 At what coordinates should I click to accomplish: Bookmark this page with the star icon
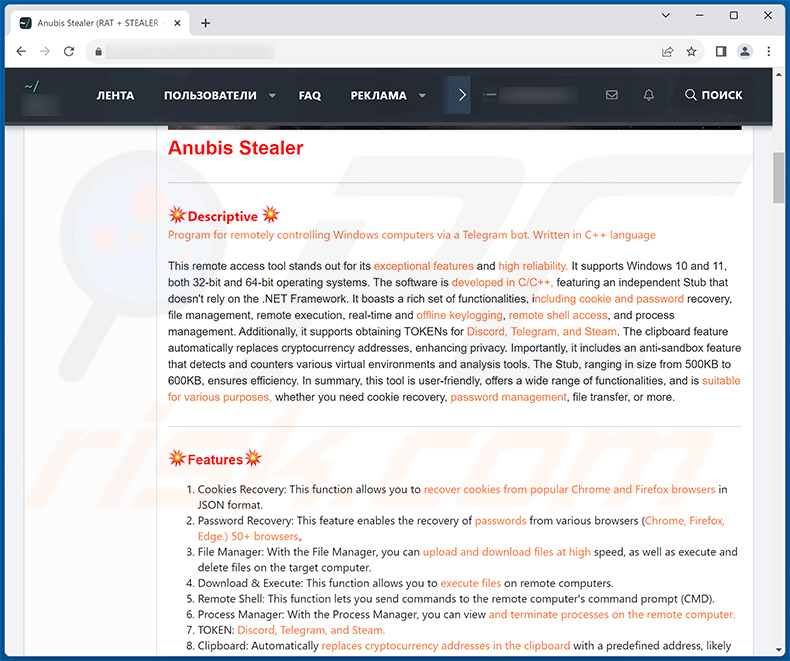pyautogui.click(x=691, y=51)
